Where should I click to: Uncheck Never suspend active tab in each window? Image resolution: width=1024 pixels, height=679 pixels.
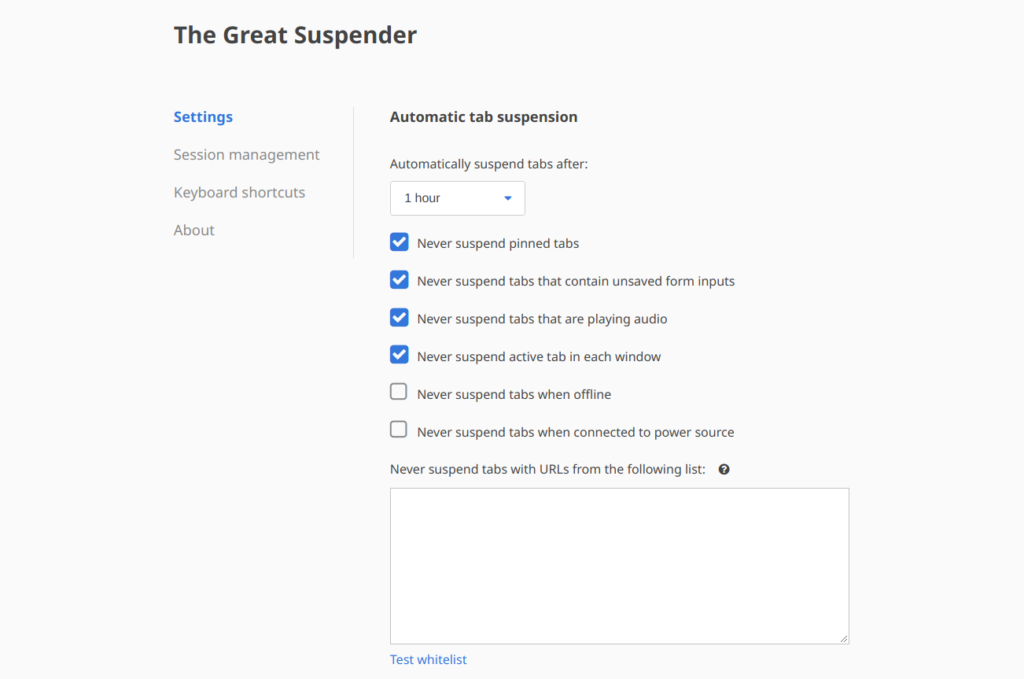click(399, 355)
